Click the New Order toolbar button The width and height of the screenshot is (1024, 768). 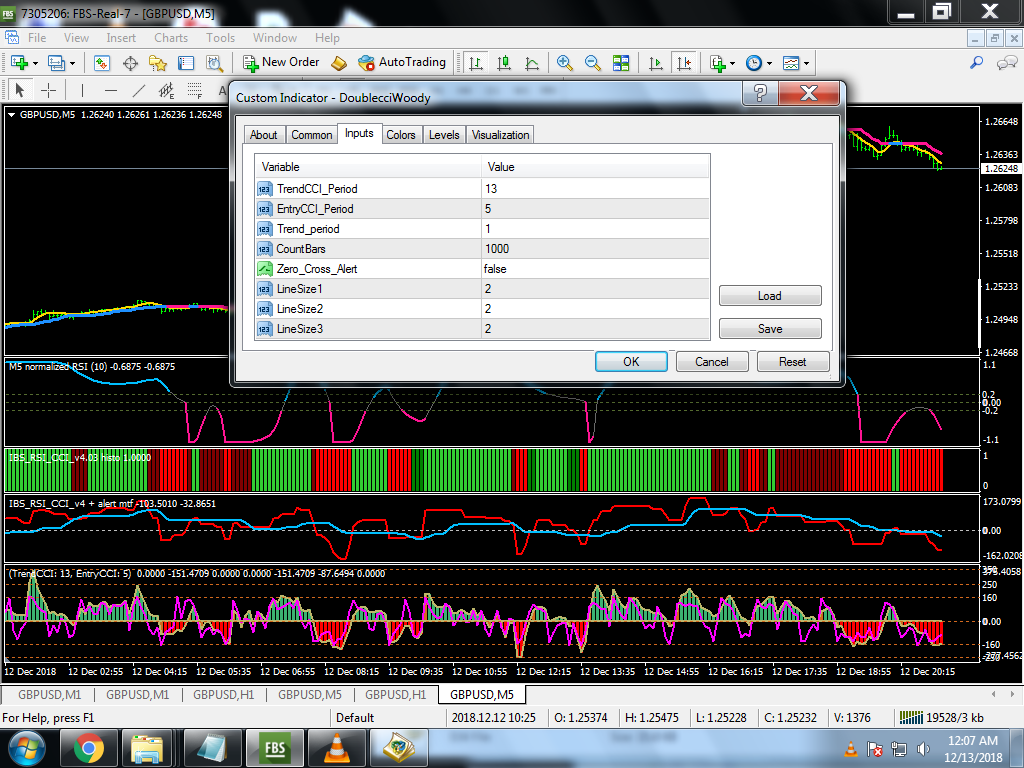[x=280, y=62]
